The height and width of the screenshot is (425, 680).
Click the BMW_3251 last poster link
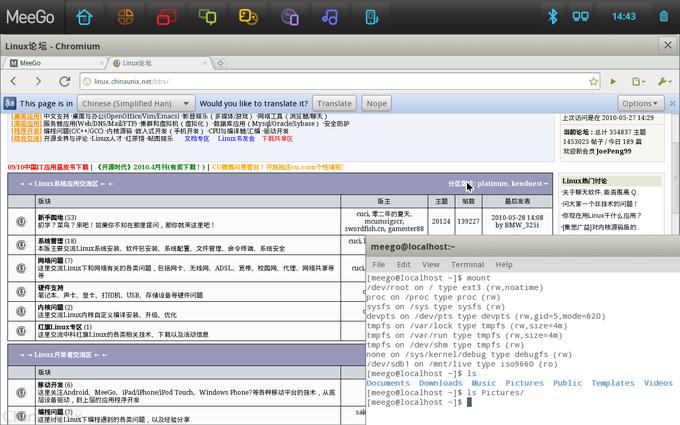point(522,225)
